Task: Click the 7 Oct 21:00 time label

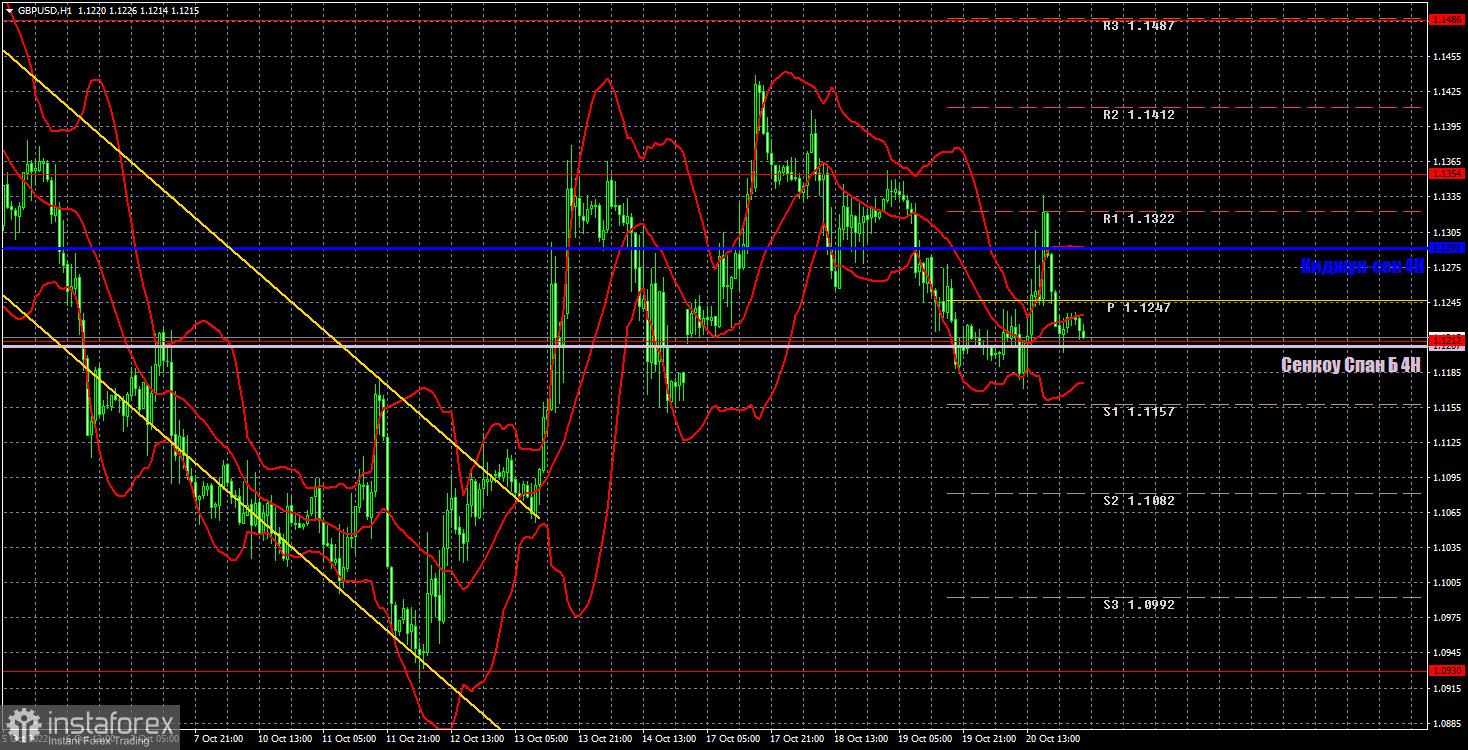Action: point(216,740)
